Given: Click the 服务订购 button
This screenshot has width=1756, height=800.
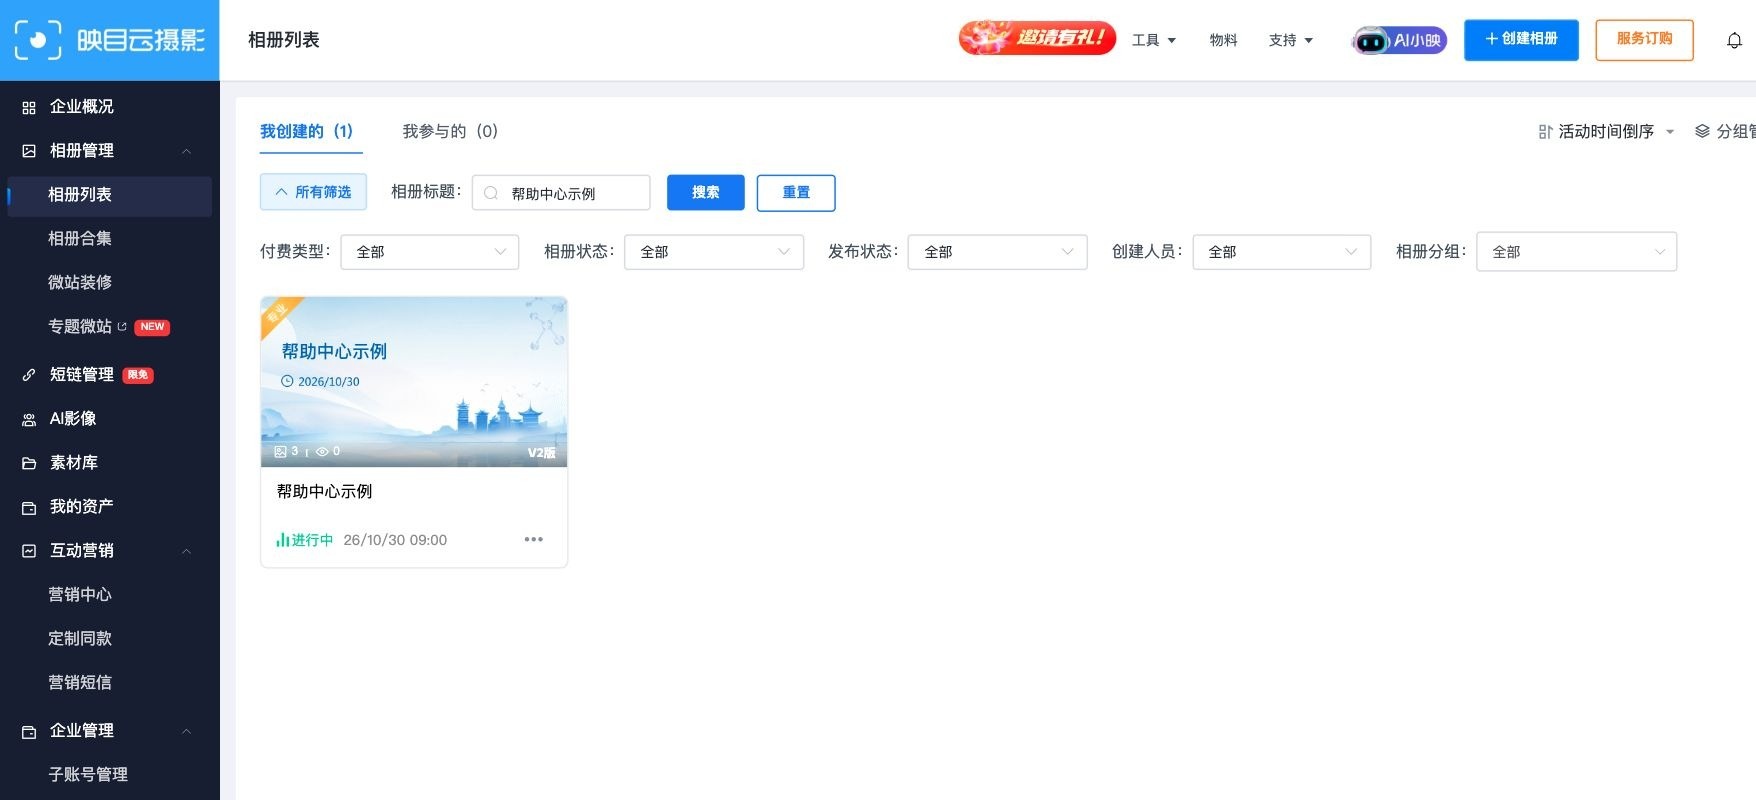Looking at the screenshot, I should (x=1644, y=40).
